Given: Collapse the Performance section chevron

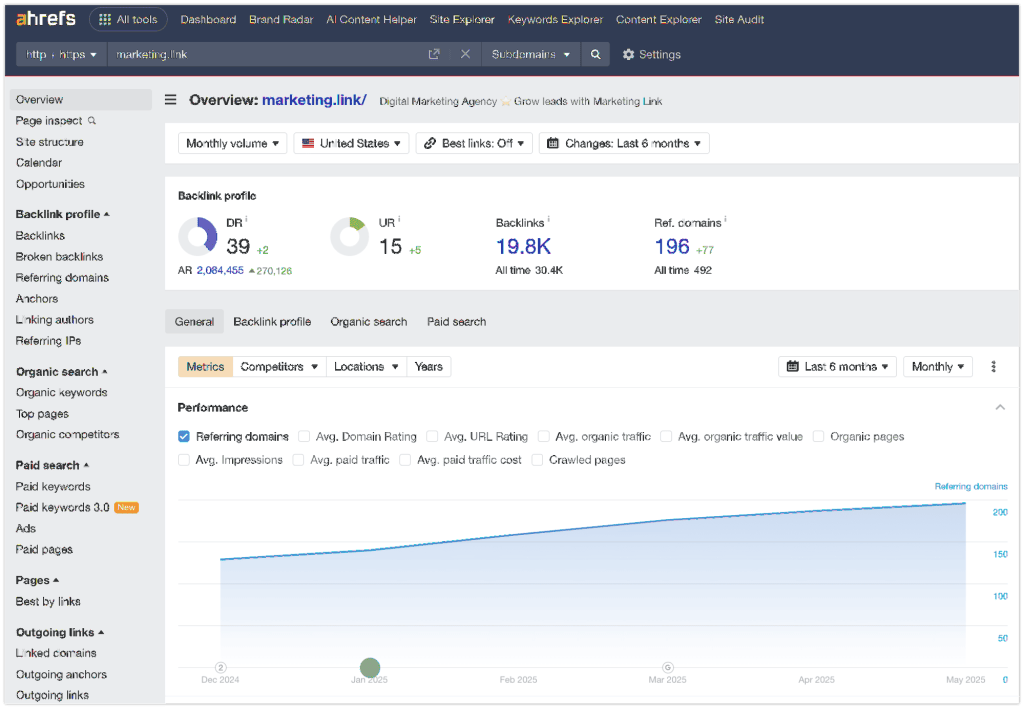Looking at the screenshot, I should click(x=1000, y=407).
